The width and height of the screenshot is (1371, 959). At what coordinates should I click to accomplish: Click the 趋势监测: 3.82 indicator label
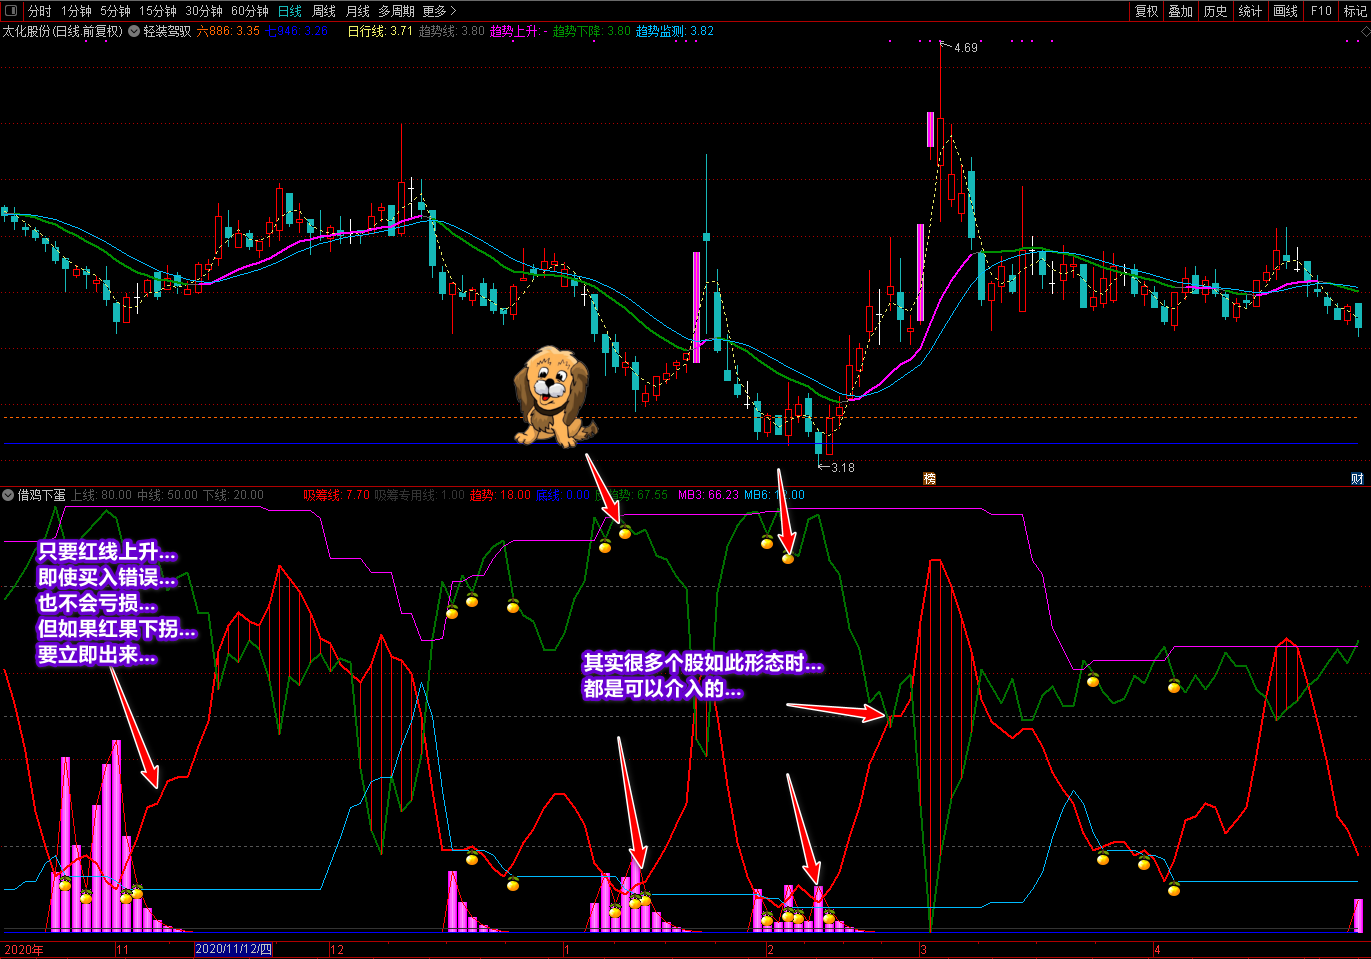pyautogui.click(x=675, y=31)
